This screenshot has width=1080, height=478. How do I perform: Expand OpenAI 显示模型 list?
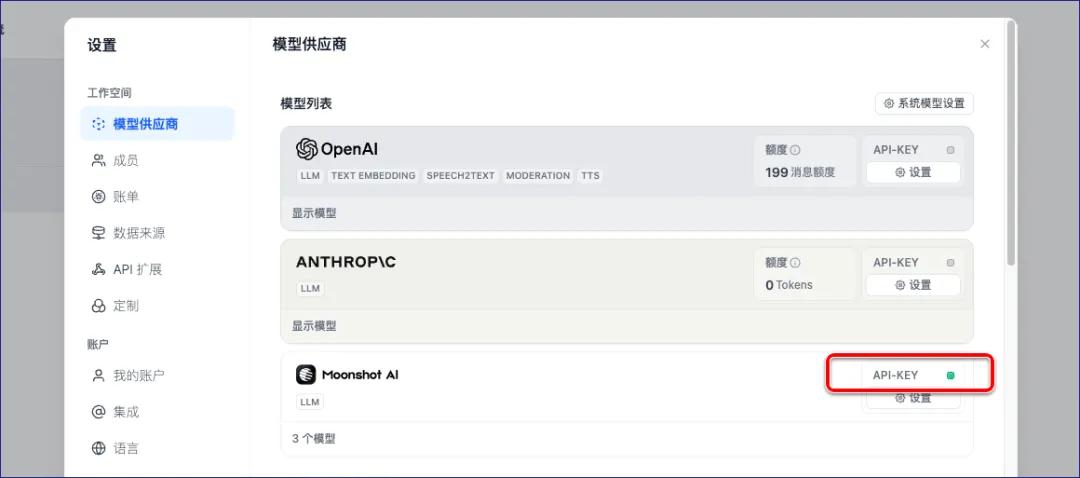click(314, 213)
